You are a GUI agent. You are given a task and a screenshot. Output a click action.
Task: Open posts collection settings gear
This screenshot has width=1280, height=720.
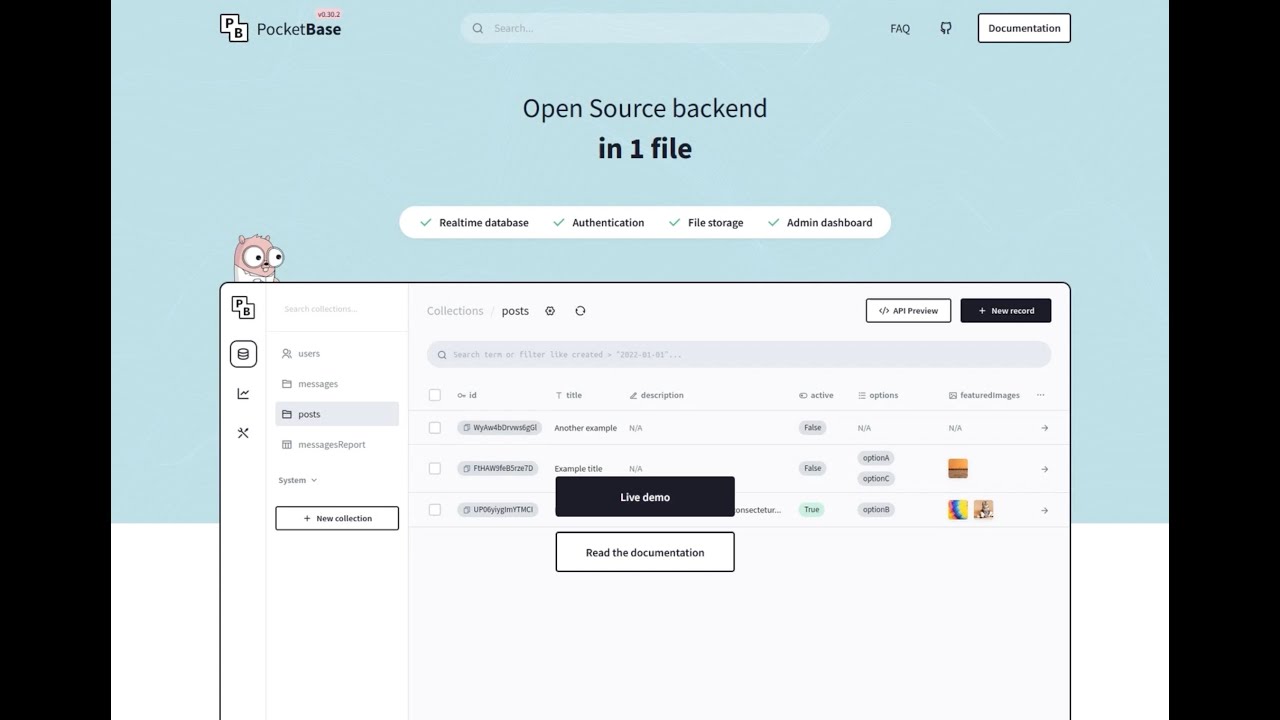[550, 311]
